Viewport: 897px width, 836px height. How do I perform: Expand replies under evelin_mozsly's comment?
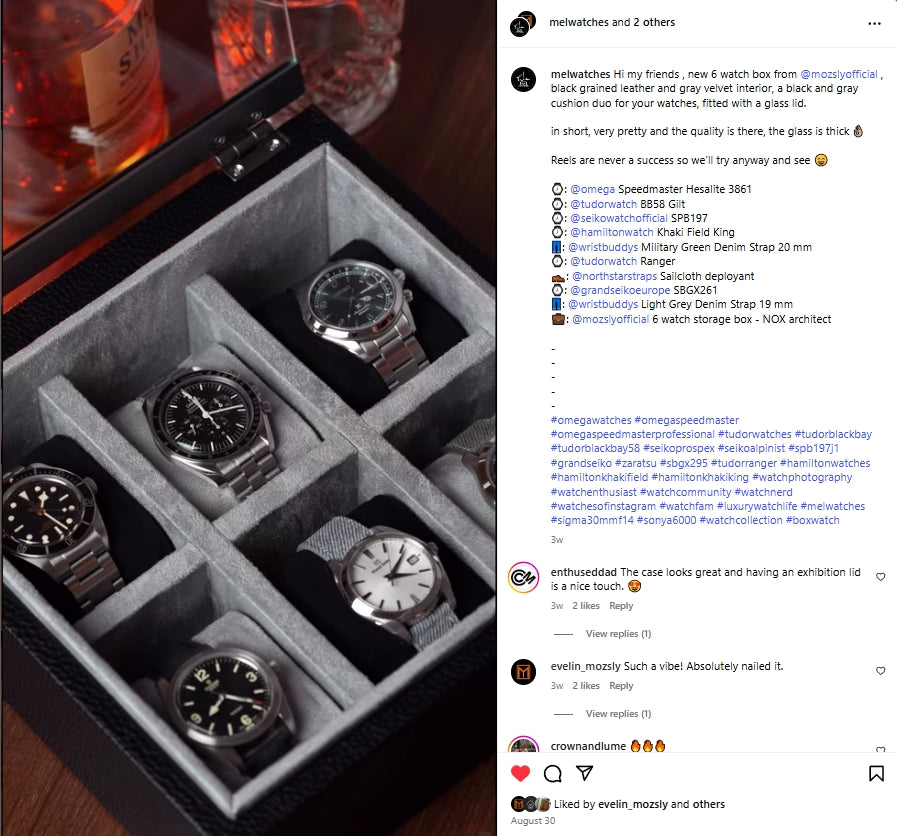point(618,714)
